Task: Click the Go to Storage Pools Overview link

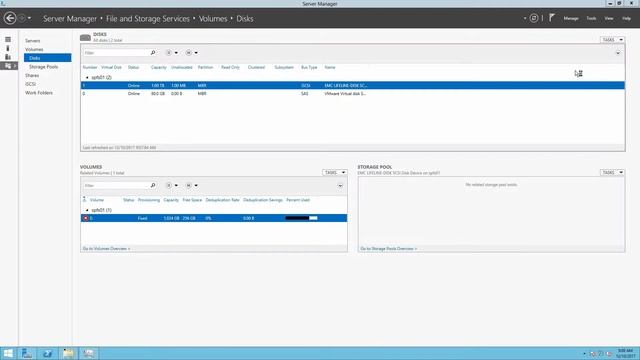Action: pos(389,249)
